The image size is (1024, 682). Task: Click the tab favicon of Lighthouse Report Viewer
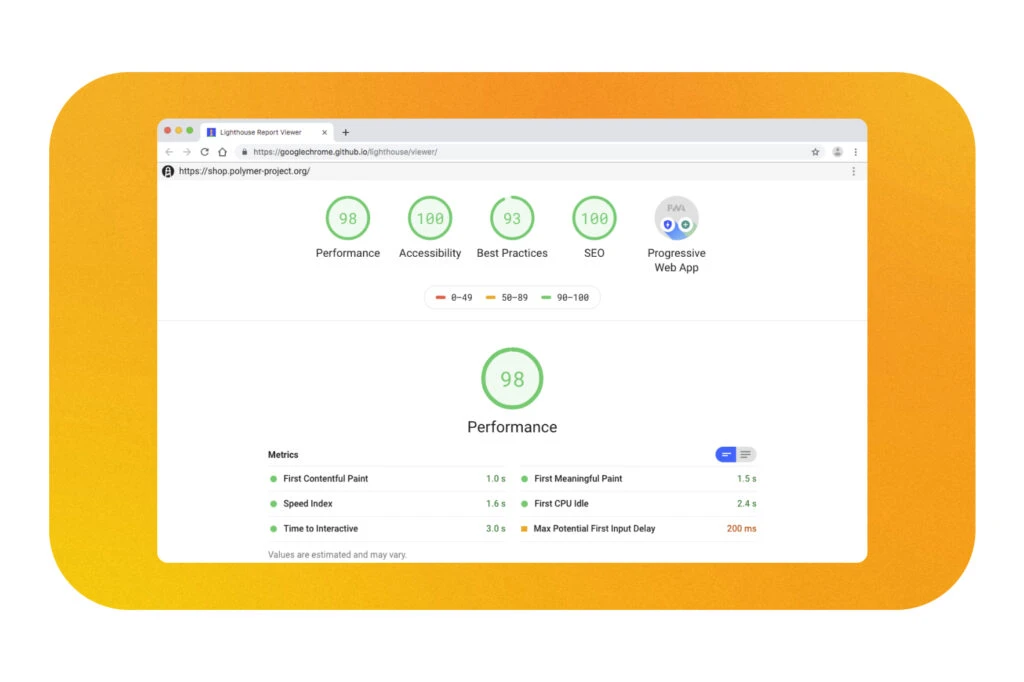pos(211,132)
